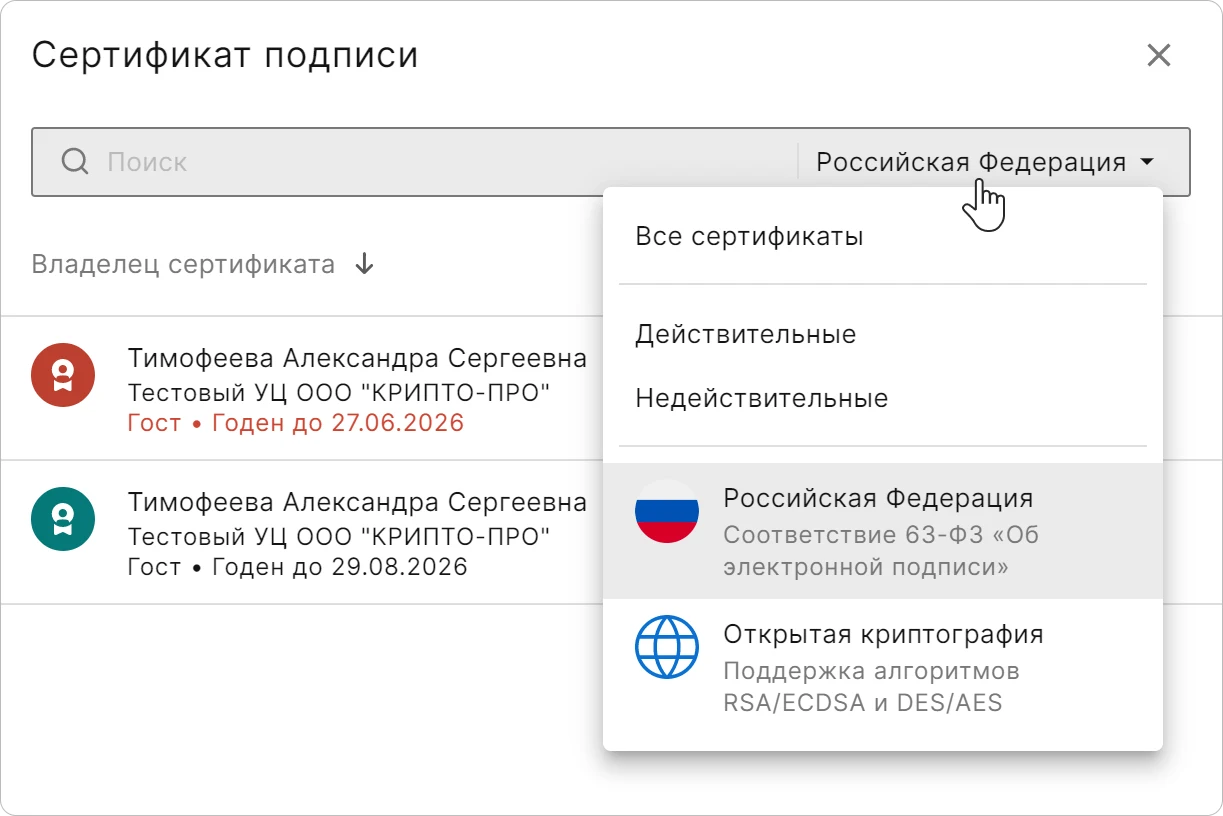Click the blue globe icon

coord(667,648)
